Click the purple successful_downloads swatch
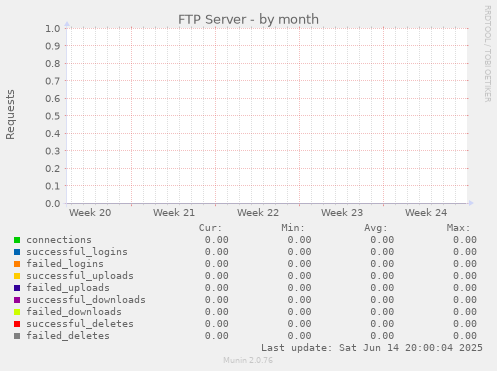497x371 pixels. tap(17, 300)
